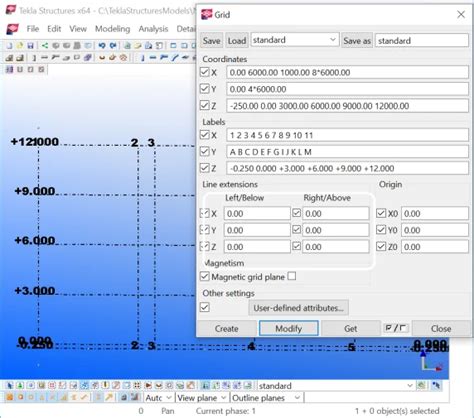Click the yellow arrow snap icon in bottom toolbar
The height and width of the screenshot is (418, 474).
[109, 397]
